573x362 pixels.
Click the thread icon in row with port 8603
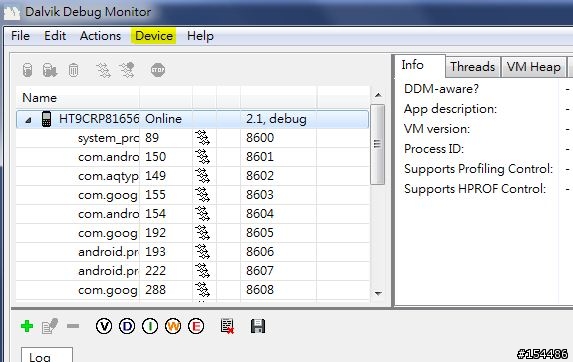click(x=202, y=195)
